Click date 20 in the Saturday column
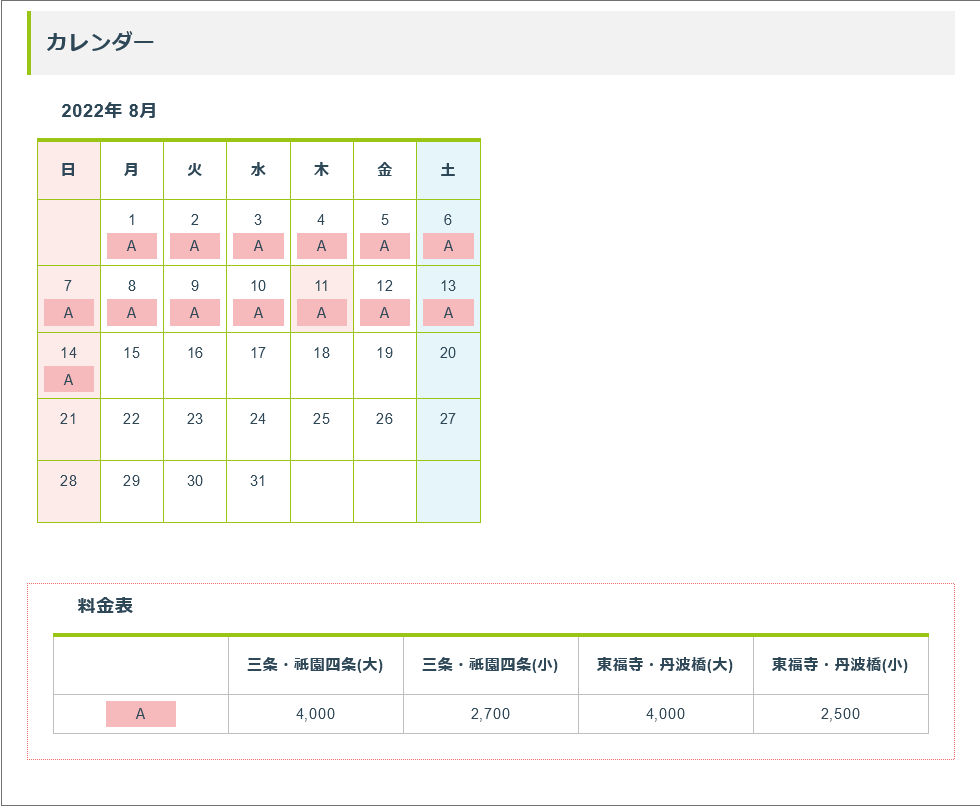980x806 pixels. 448,353
